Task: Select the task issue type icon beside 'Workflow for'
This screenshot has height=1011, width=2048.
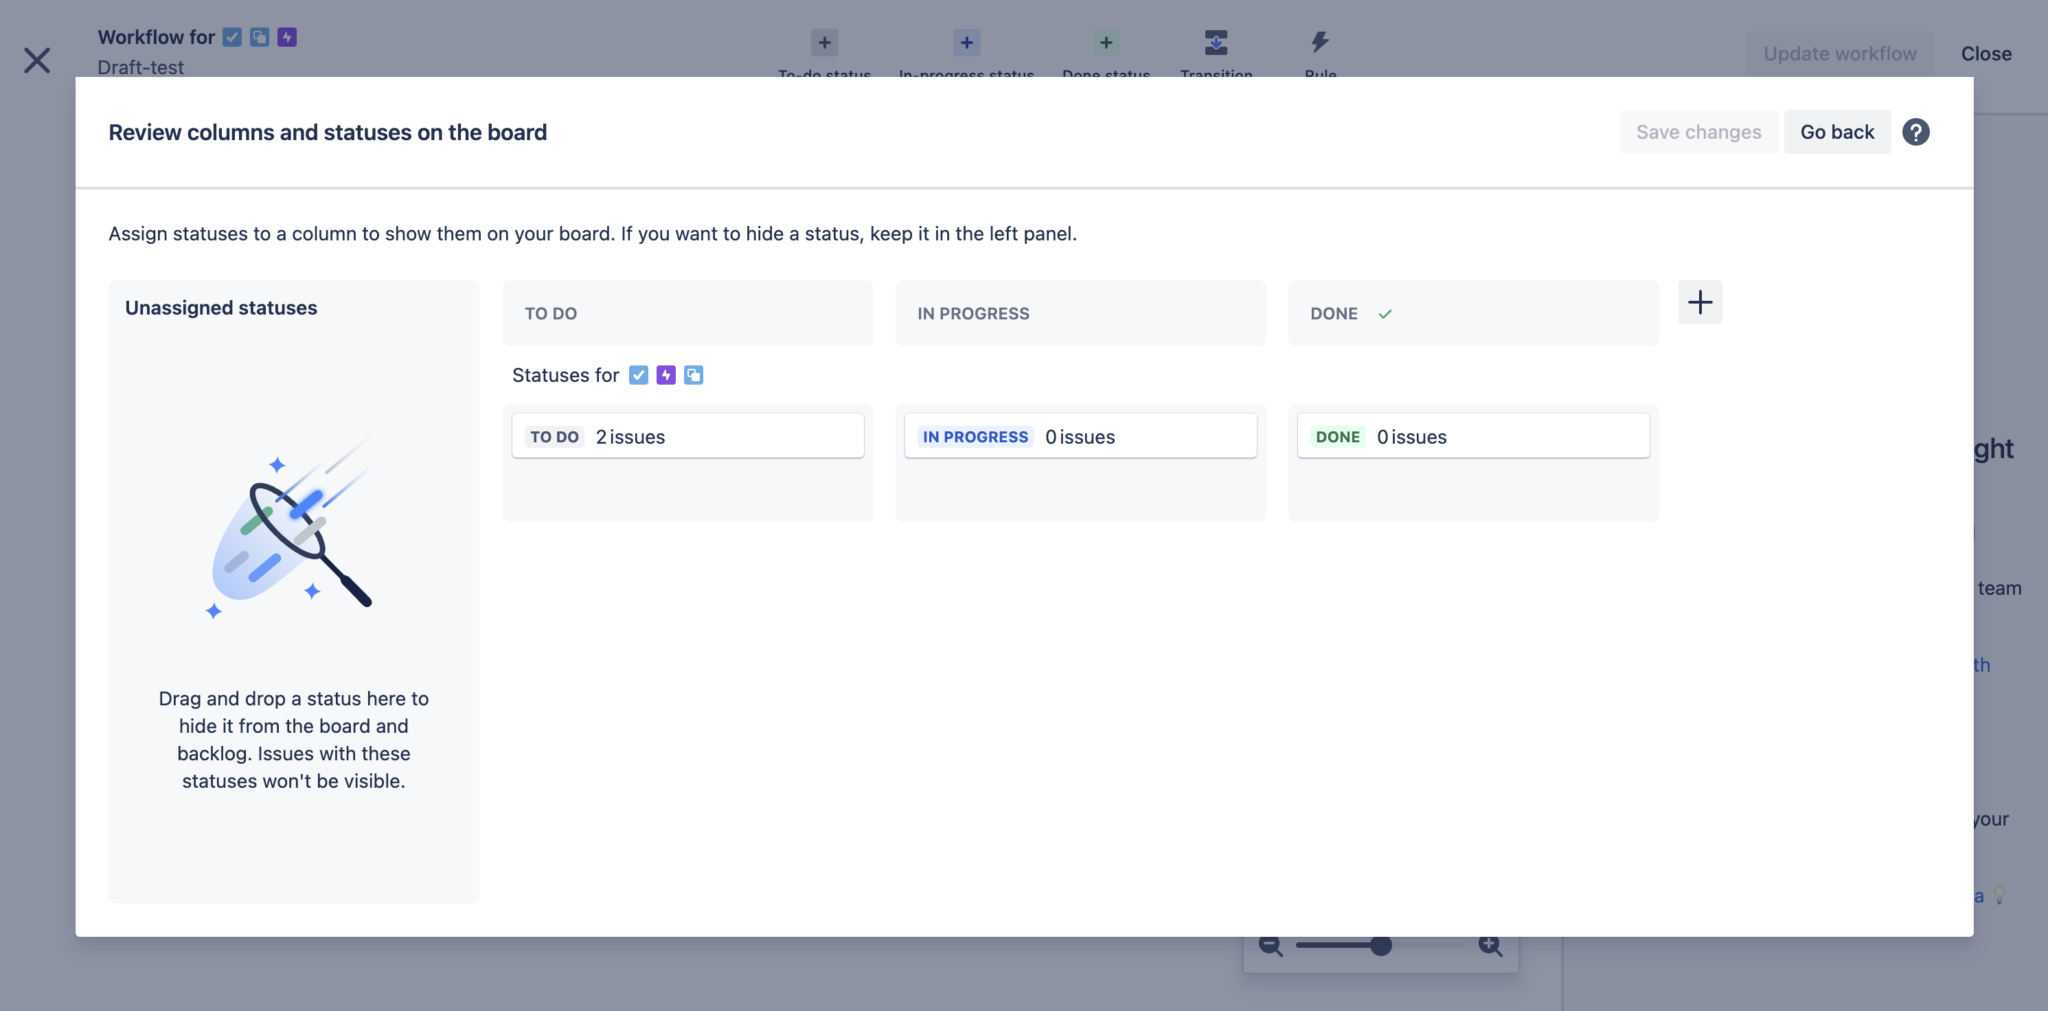Action: 232,37
